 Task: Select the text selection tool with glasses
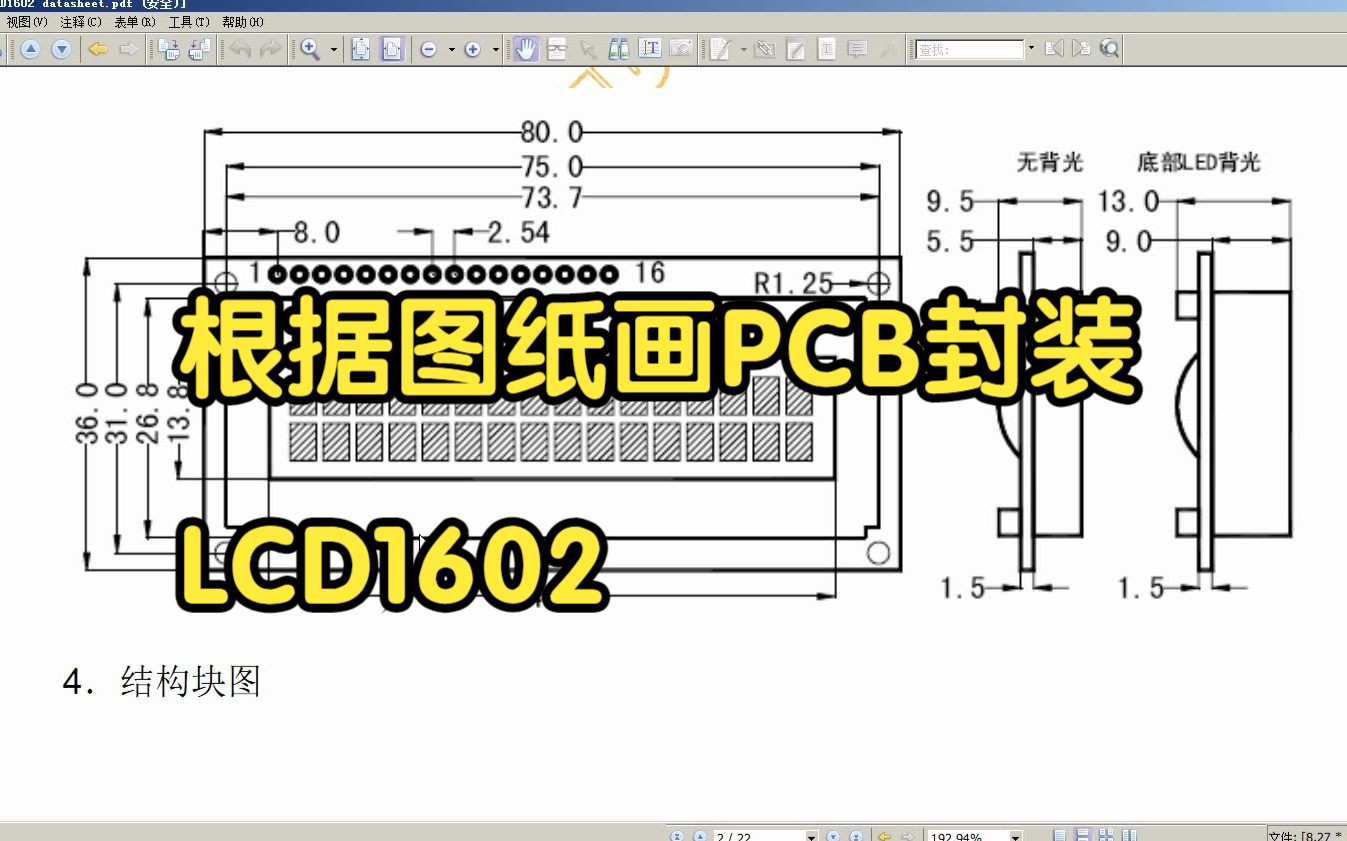point(557,49)
